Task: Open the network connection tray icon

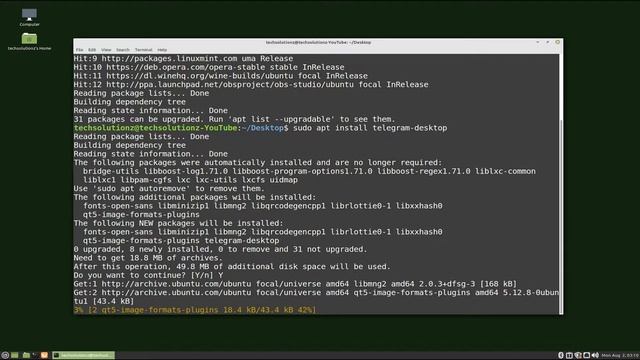Action: [587, 355]
